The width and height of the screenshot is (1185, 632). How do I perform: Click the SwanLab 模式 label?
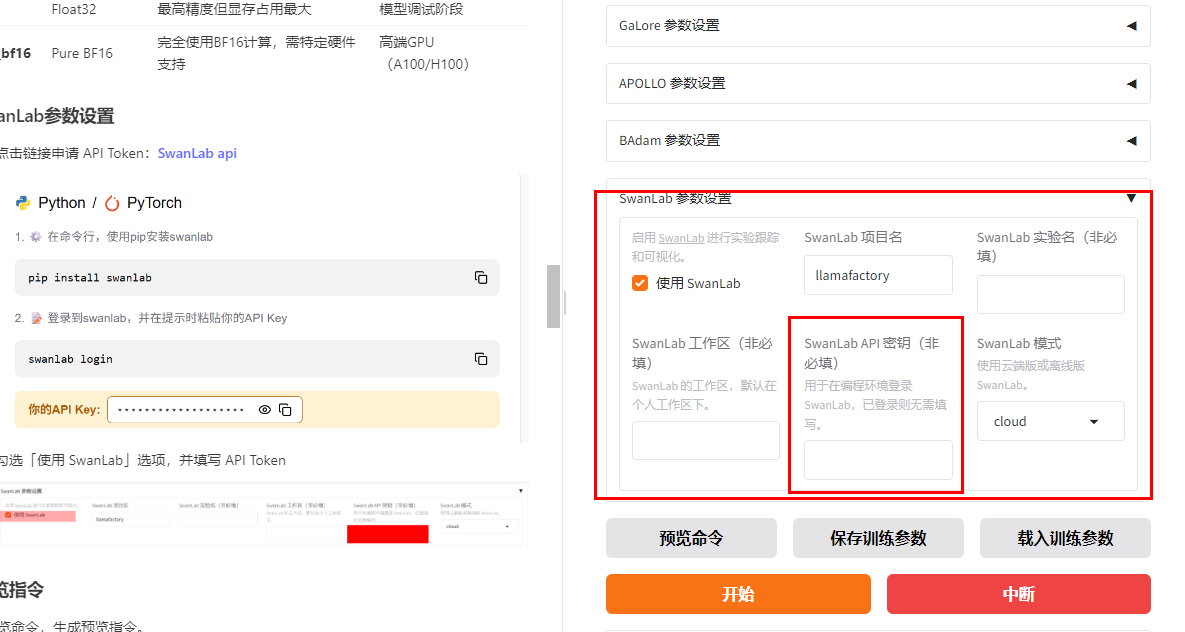[x=1019, y=343]
